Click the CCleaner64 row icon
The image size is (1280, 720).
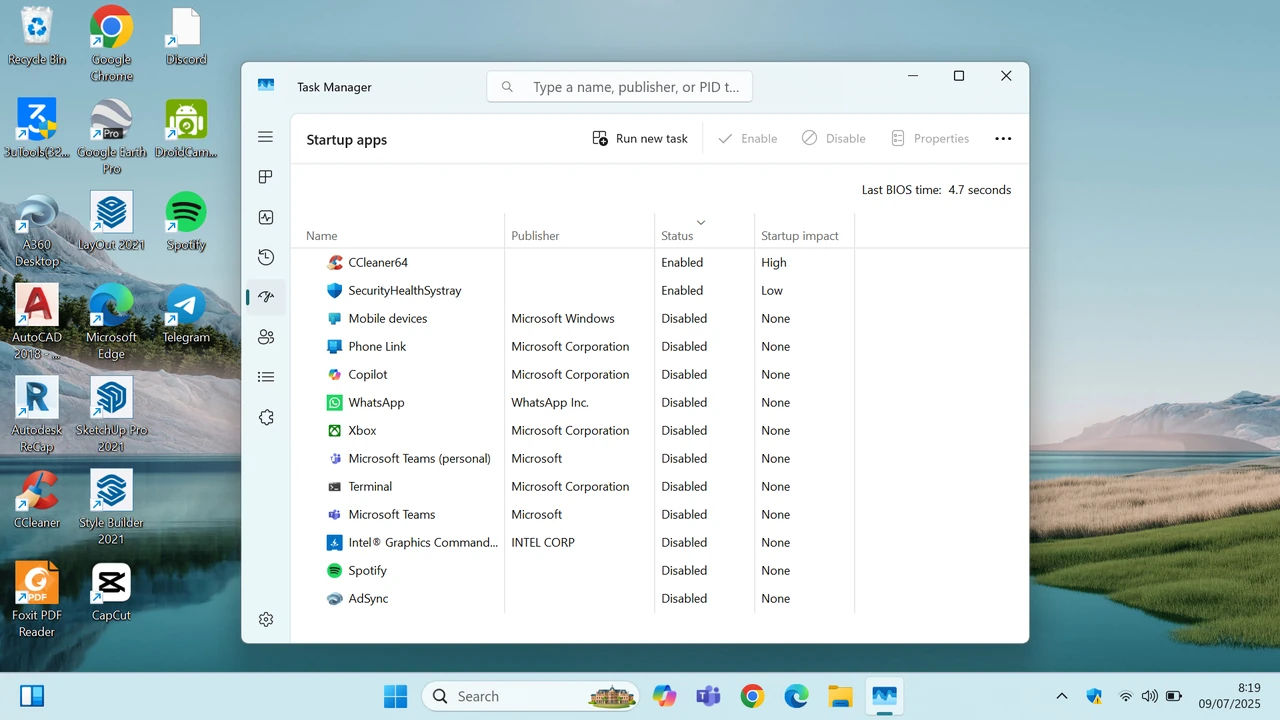coord(335,263)
